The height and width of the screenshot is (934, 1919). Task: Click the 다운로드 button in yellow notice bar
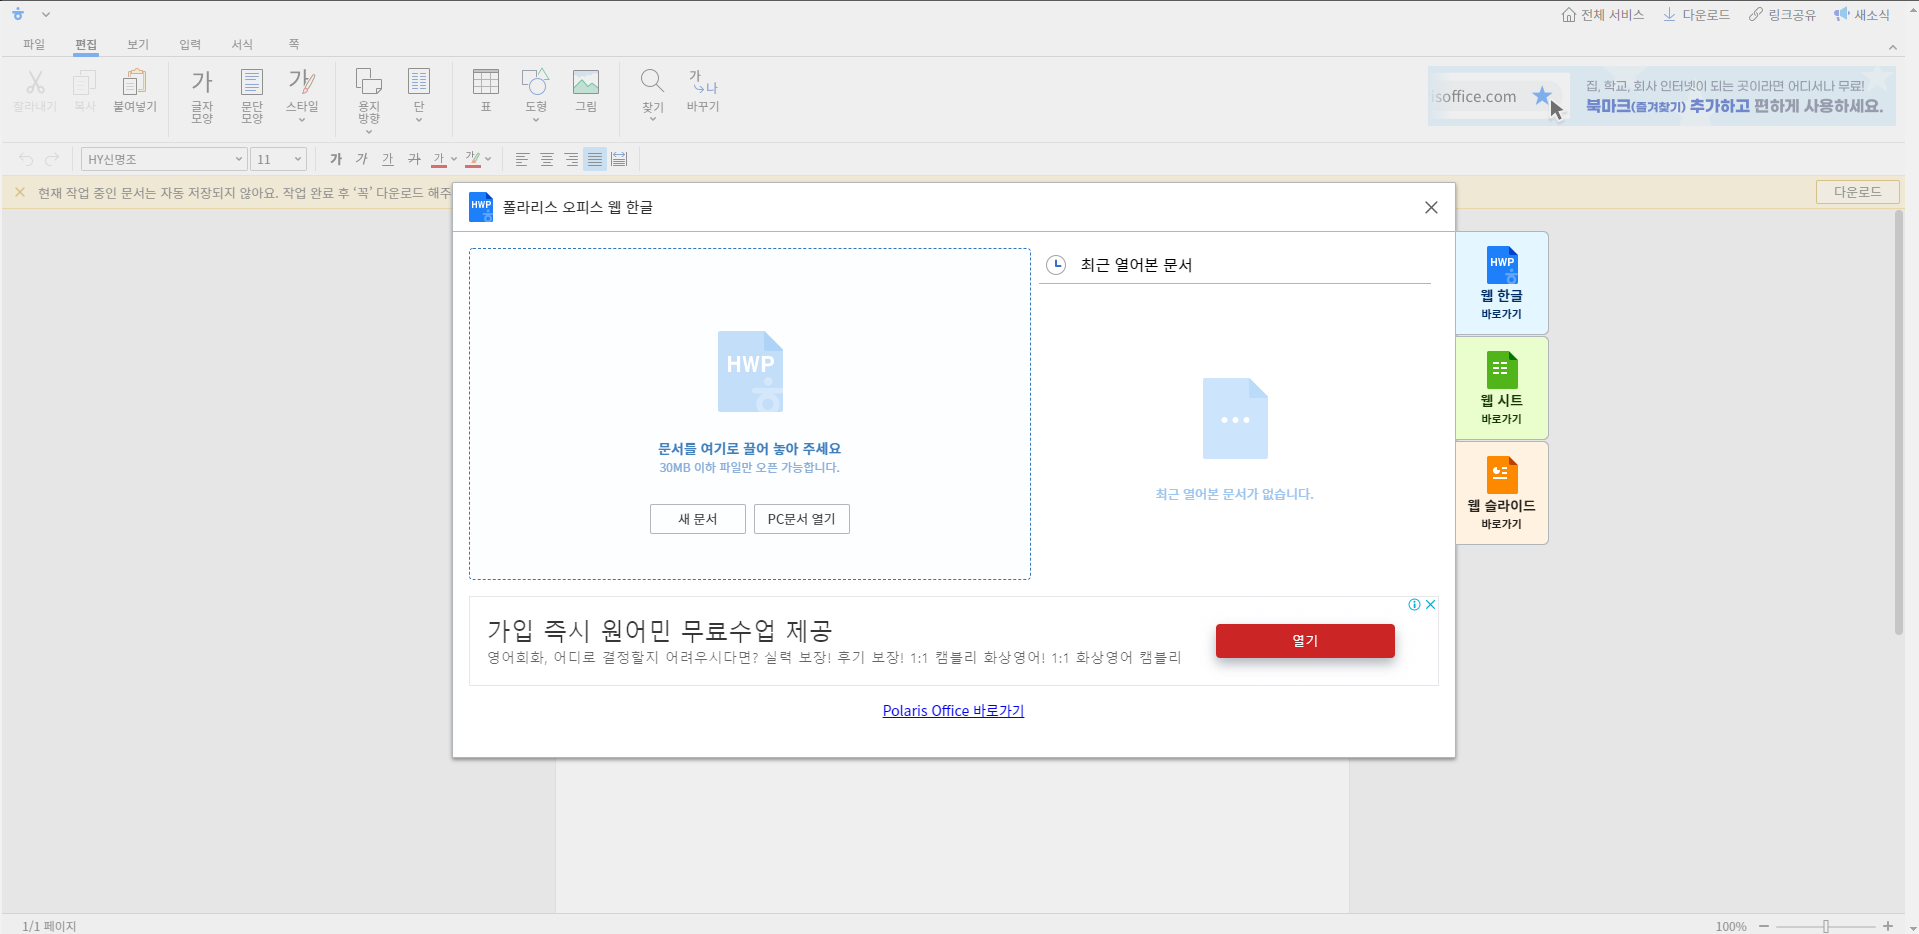(x=1858, y=192)
